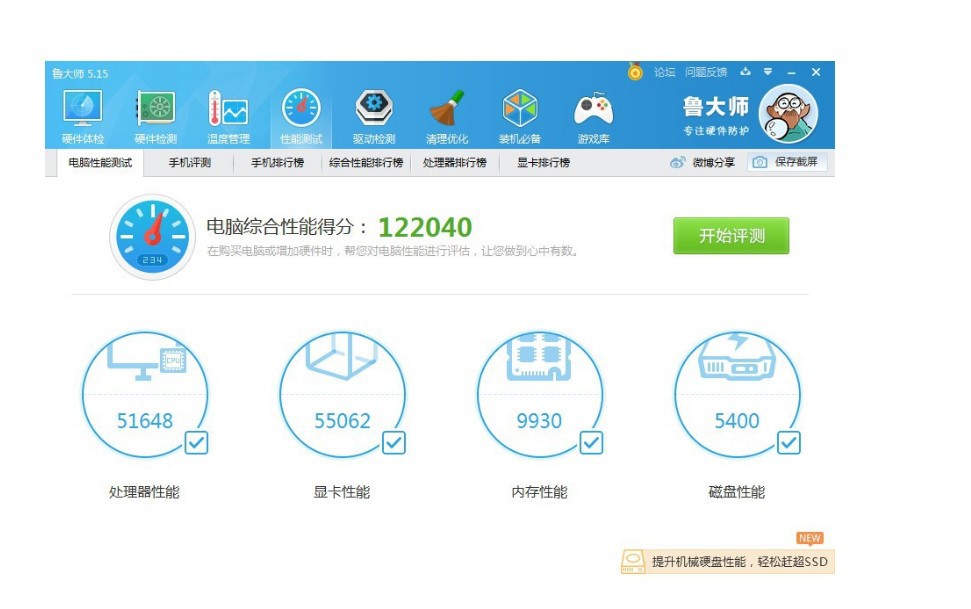Minimize the 鲁大师 window
This screenshot has width=971, height=609.
[791, 72]
